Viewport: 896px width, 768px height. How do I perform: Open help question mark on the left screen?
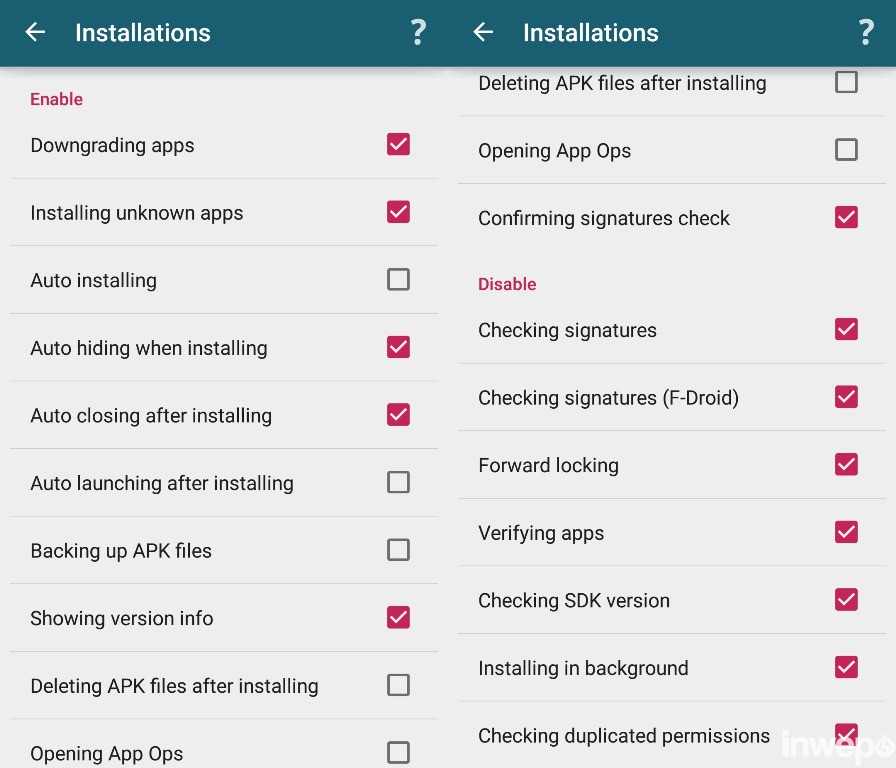coord(418,32)
